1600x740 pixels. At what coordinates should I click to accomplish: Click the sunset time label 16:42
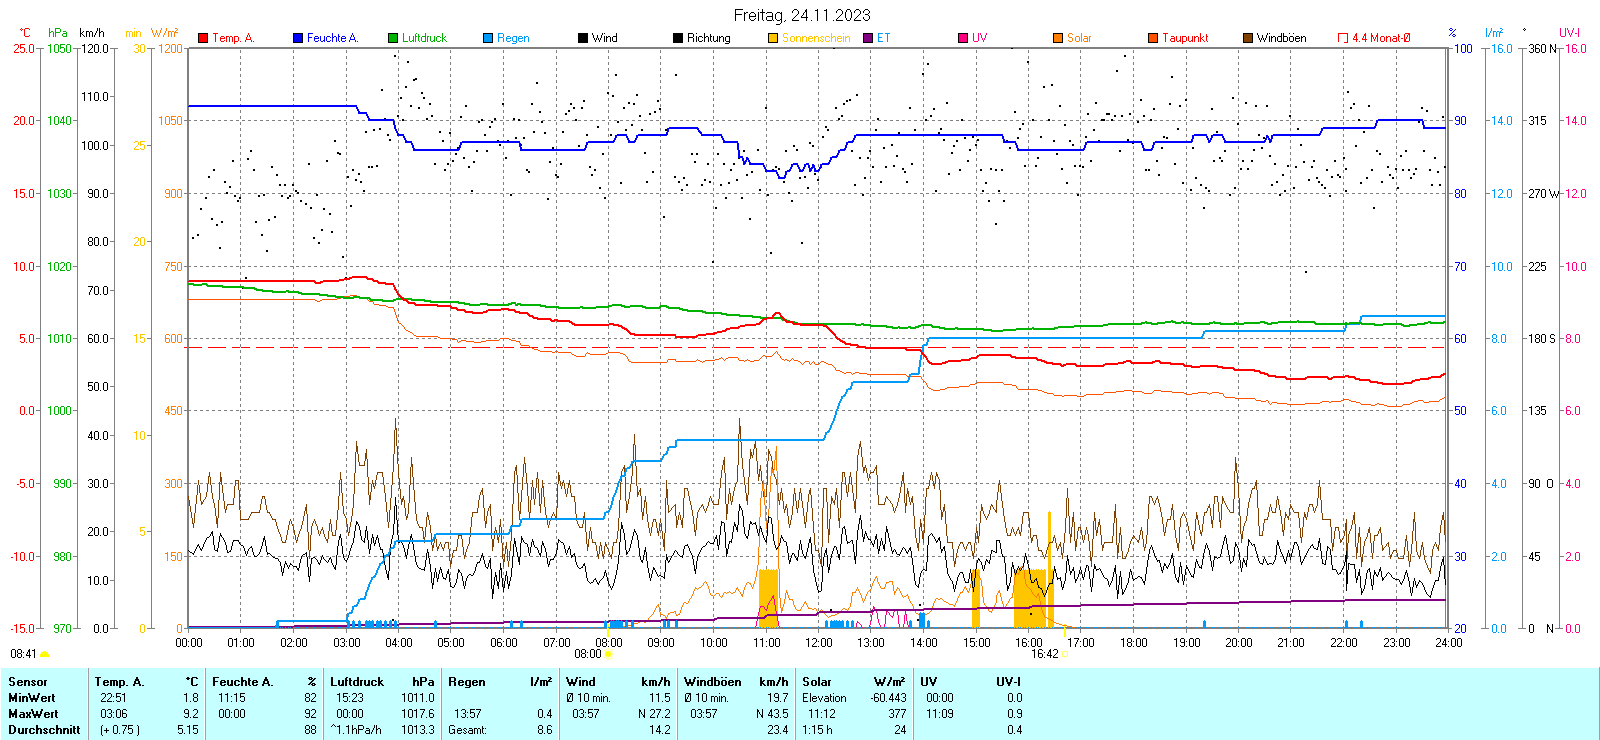click(x=1044, y=654)
